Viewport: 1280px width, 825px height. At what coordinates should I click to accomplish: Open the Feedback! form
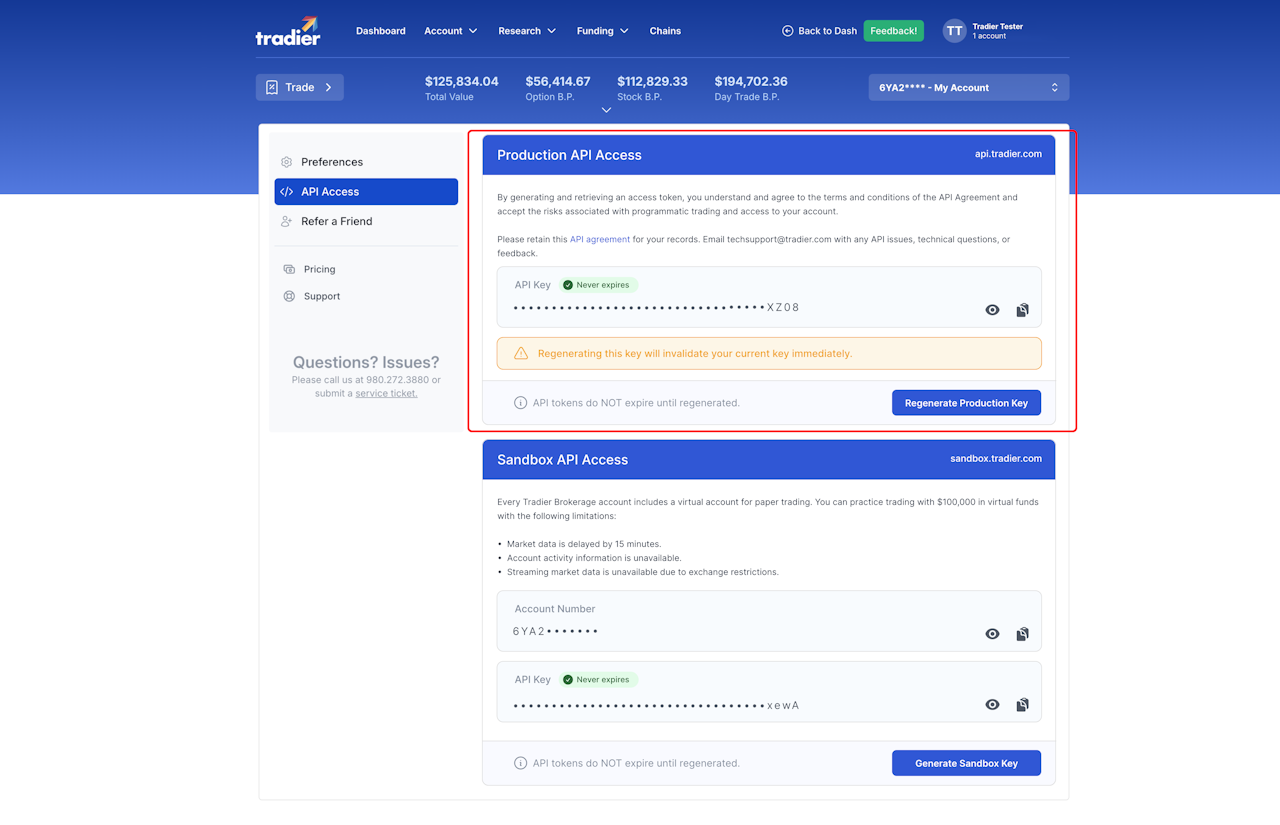point(893,31)
